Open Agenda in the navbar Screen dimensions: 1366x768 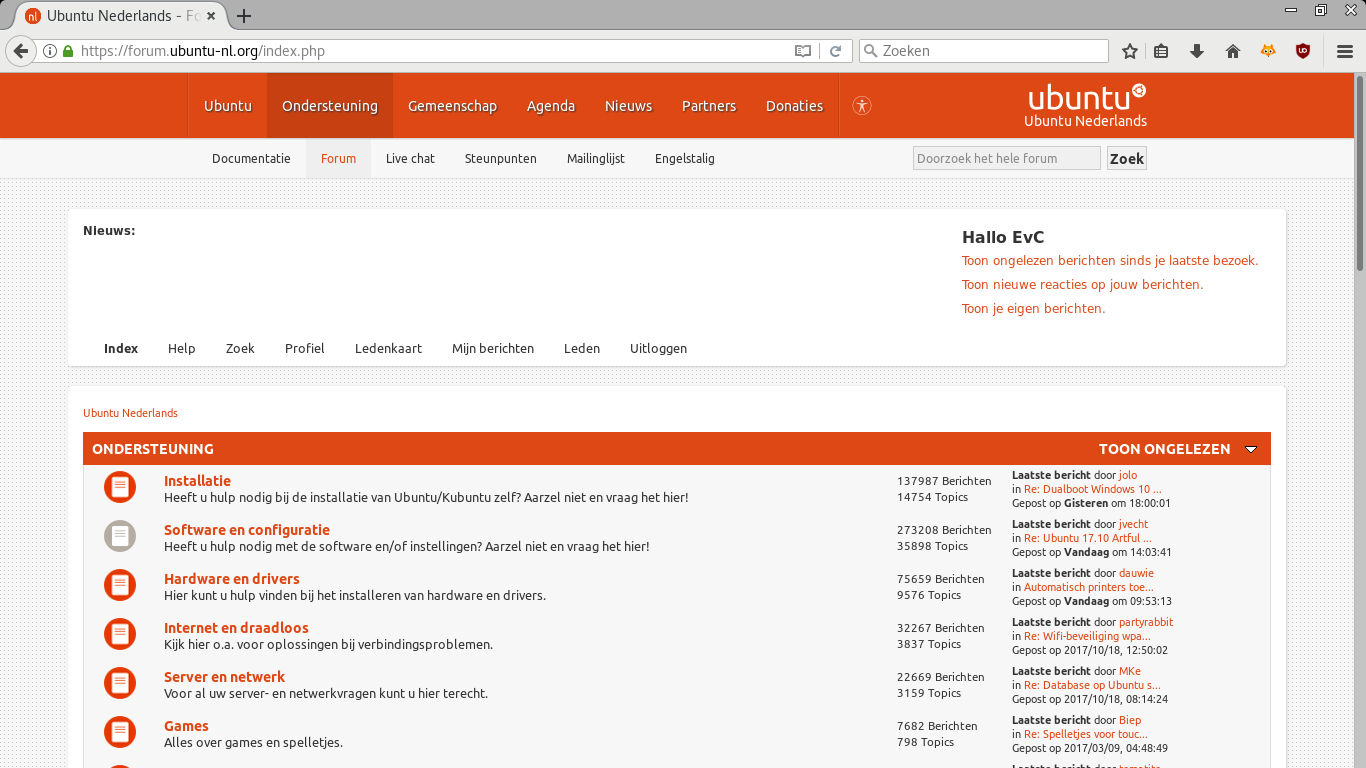(x=551, y=106)
